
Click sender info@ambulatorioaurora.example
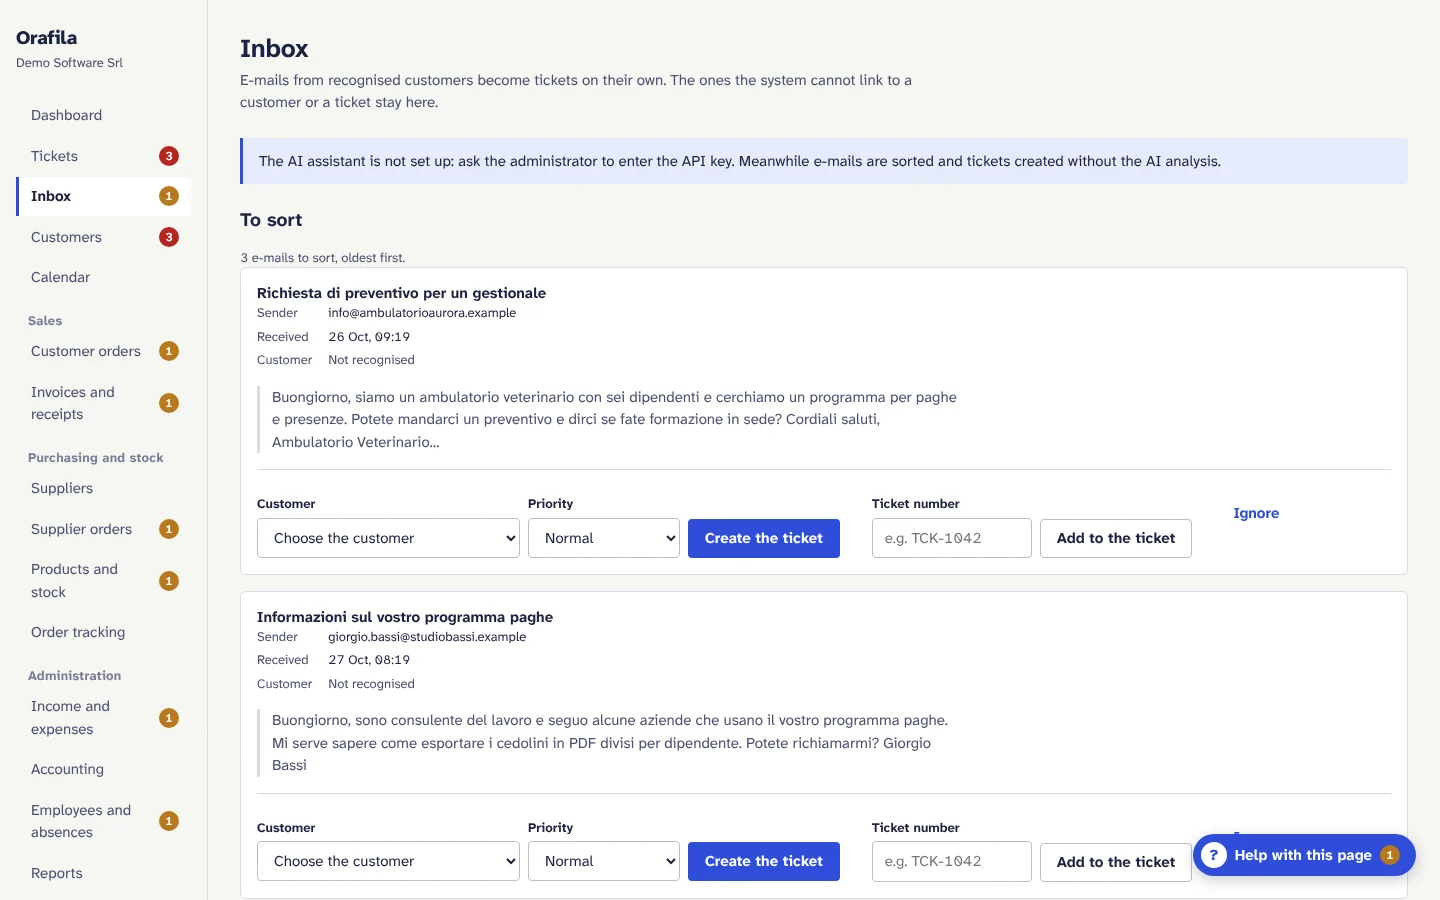coord(422,313)
